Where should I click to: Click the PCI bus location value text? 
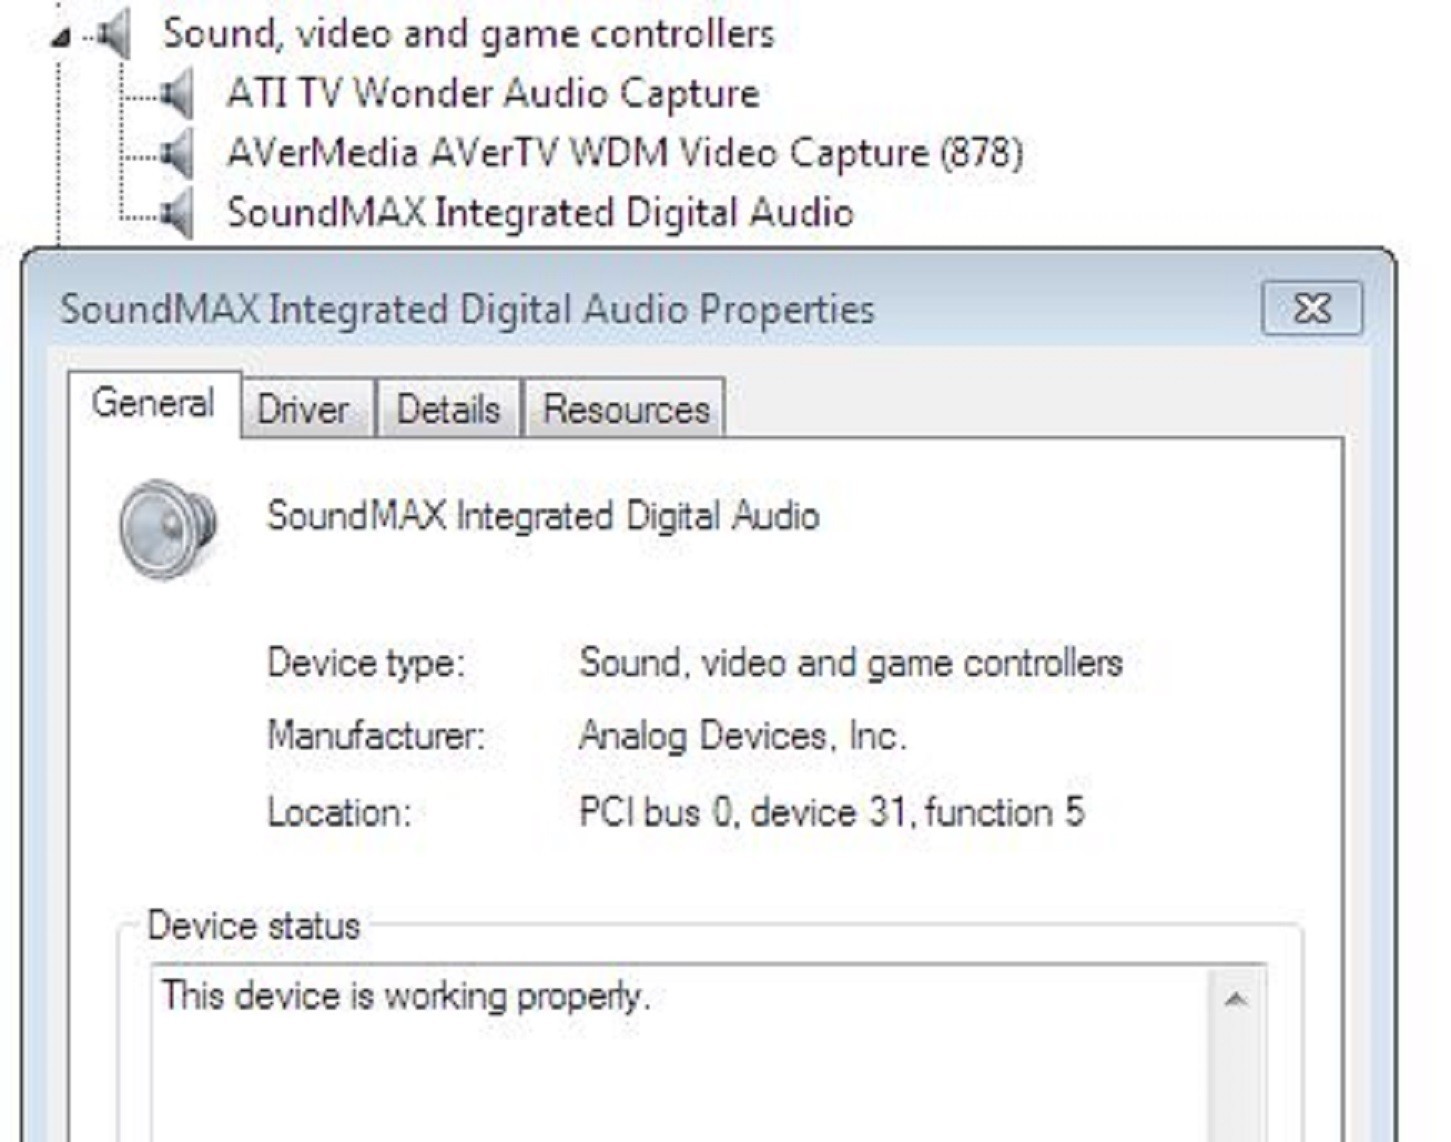click(x=832, y=812)
